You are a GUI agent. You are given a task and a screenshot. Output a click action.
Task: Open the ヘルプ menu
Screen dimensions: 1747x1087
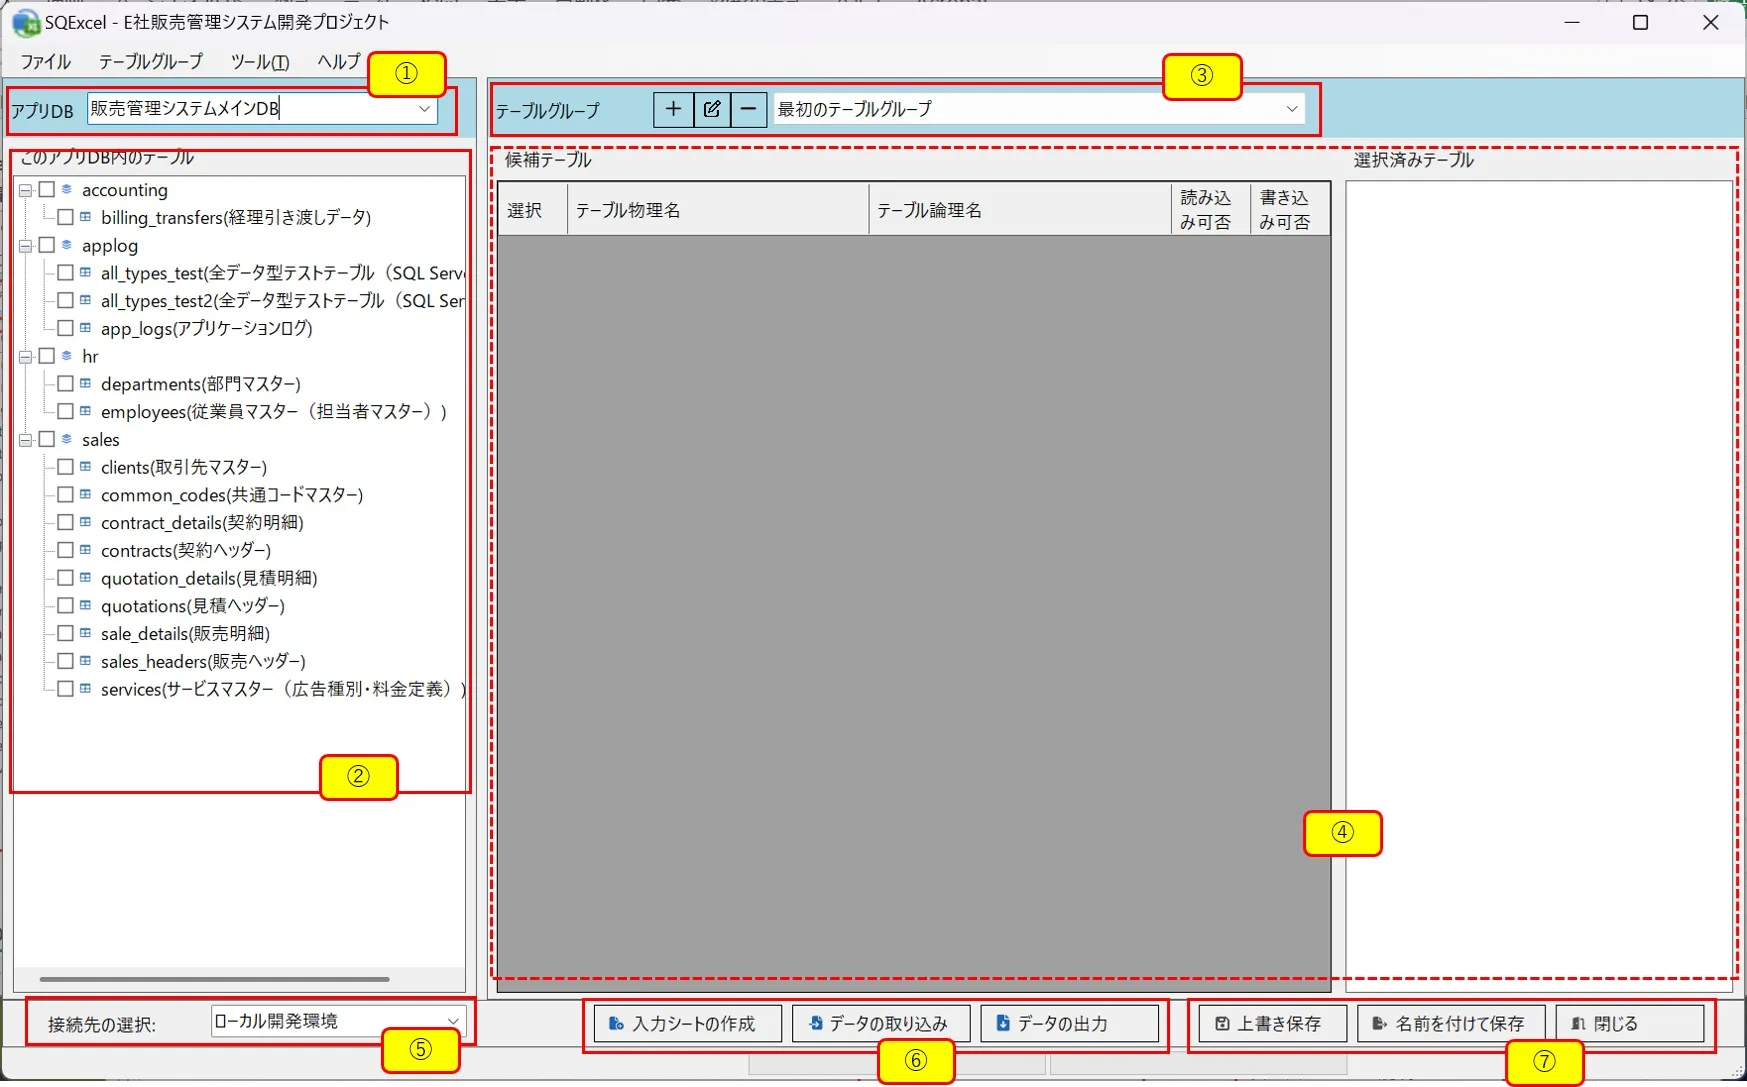point(338,62)
